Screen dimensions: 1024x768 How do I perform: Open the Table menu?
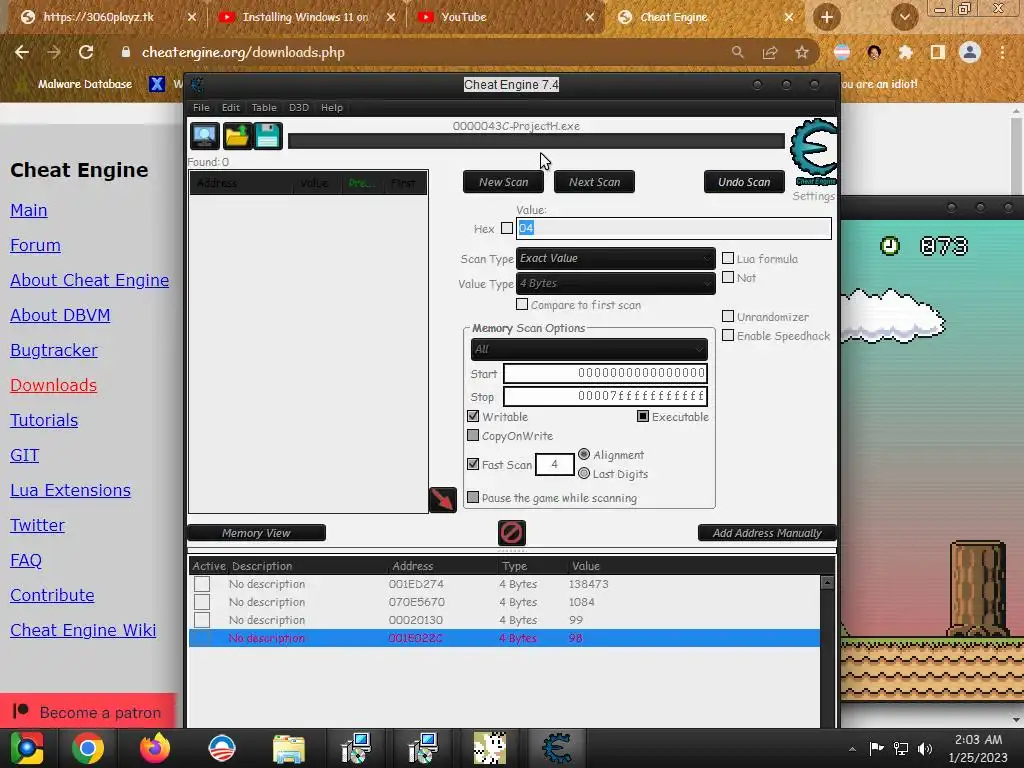tap(264, 107)
